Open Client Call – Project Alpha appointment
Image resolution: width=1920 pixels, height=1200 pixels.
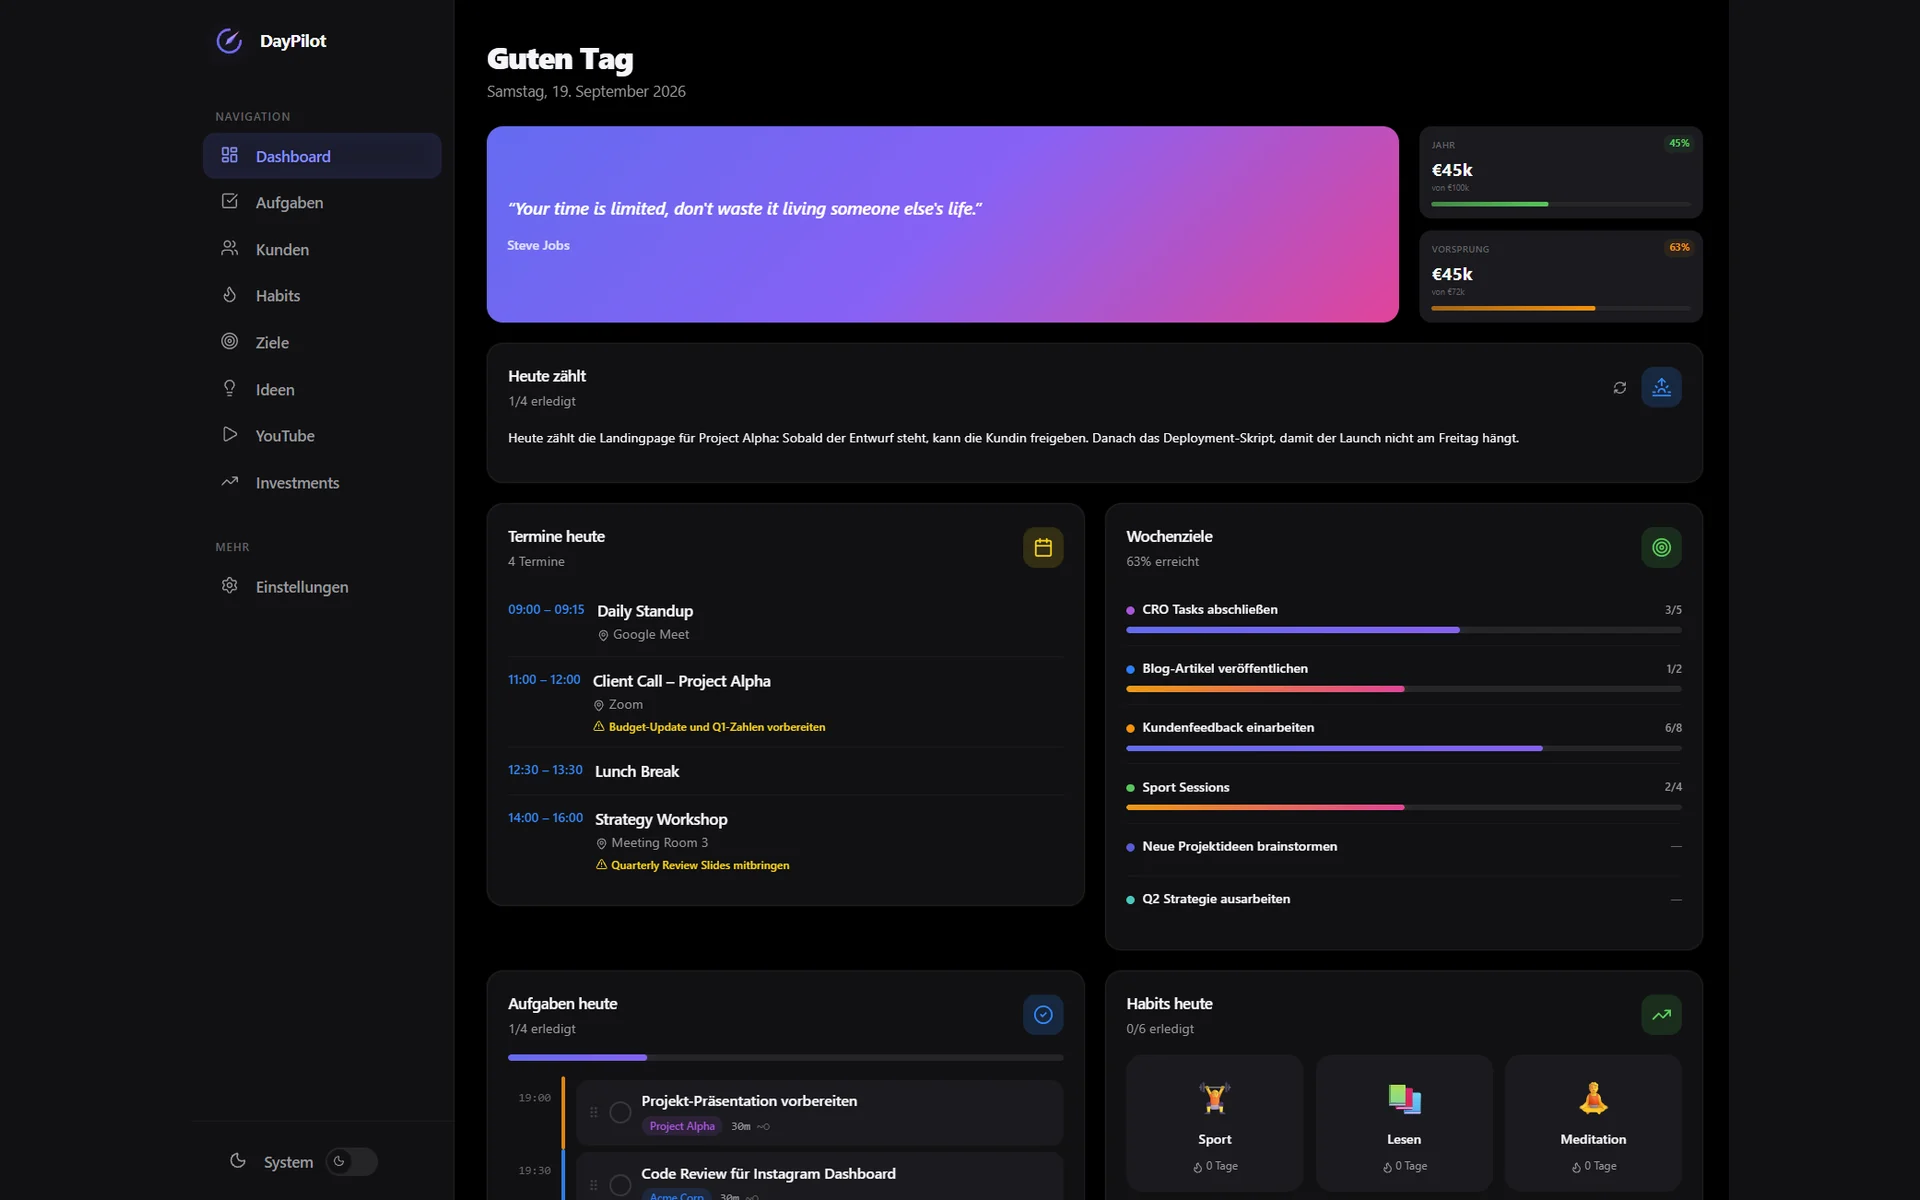pos(785,703)
